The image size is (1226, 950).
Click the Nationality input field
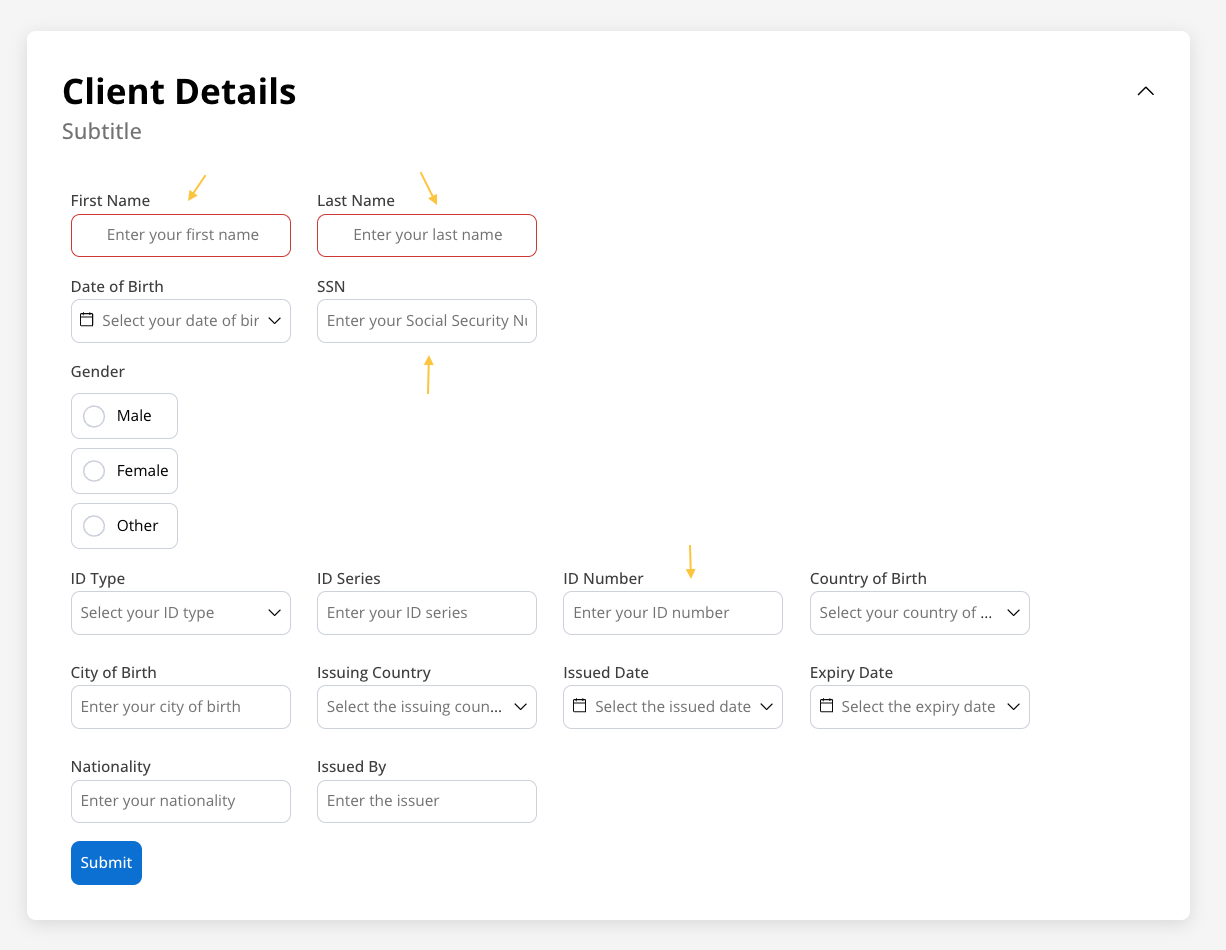pyautogui.click(x=181, y=801)
